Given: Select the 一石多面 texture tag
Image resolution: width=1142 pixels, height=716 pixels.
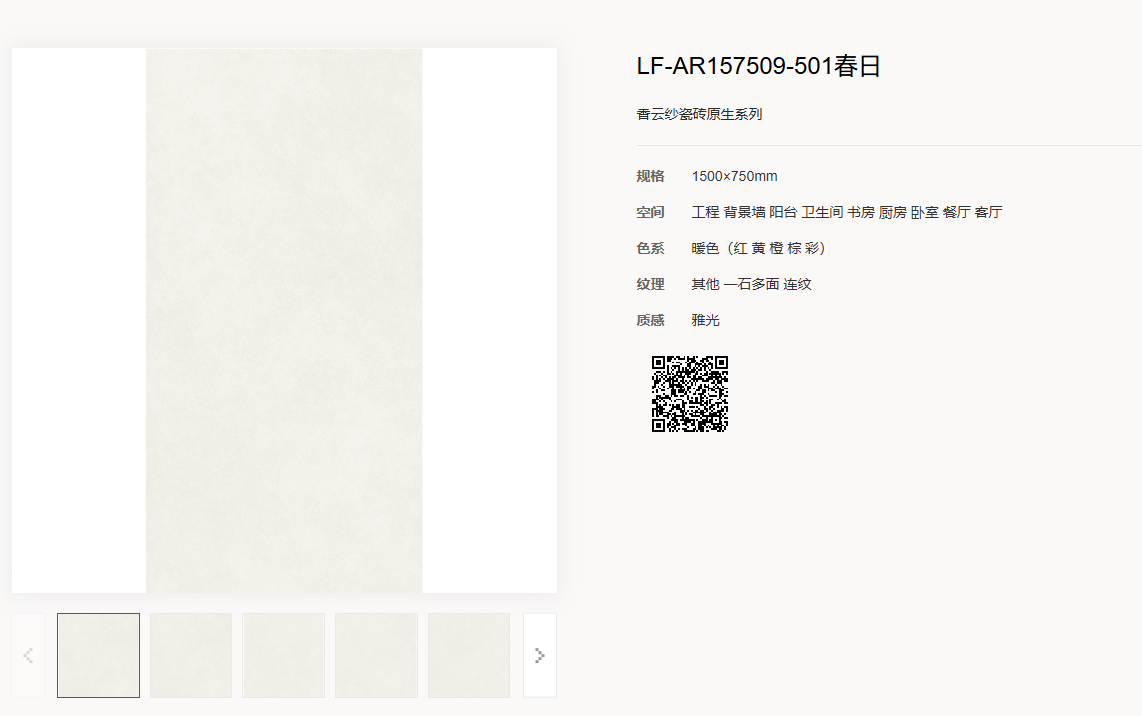Looking at the screenshot, I should [751, 284].
